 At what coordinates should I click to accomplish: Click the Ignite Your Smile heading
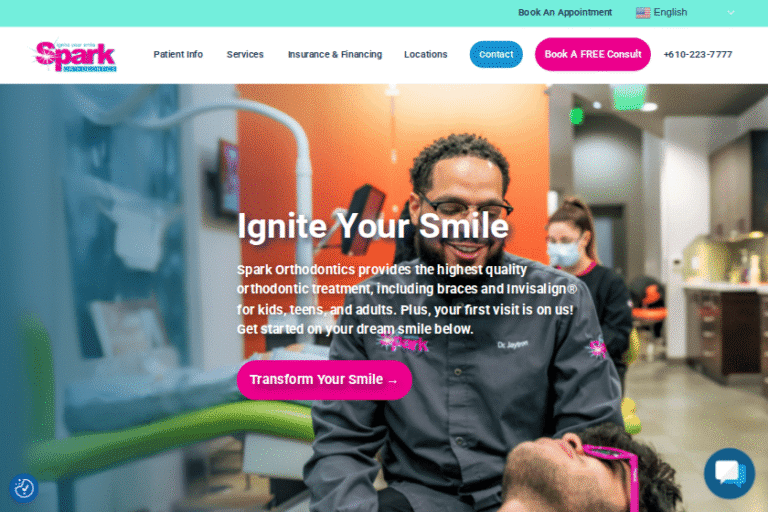click(373, 226)
